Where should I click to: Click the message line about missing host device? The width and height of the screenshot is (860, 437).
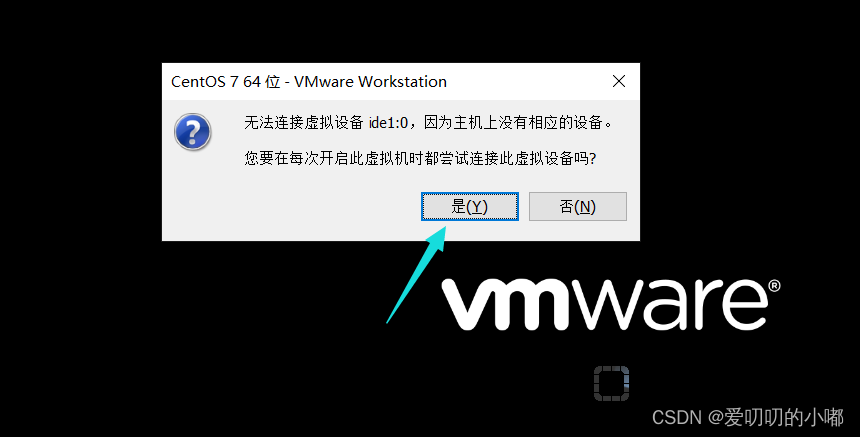428,123
